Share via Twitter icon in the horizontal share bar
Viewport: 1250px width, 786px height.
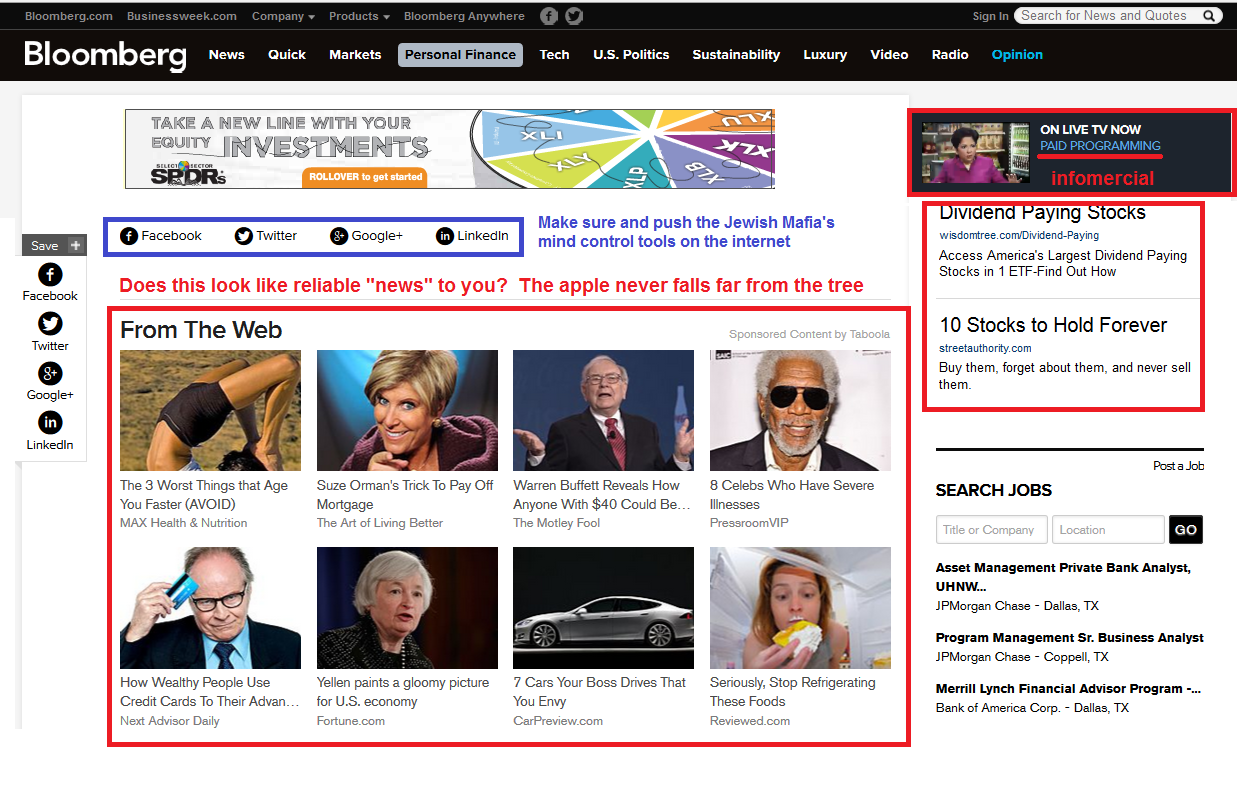click(x=244, y=236)
